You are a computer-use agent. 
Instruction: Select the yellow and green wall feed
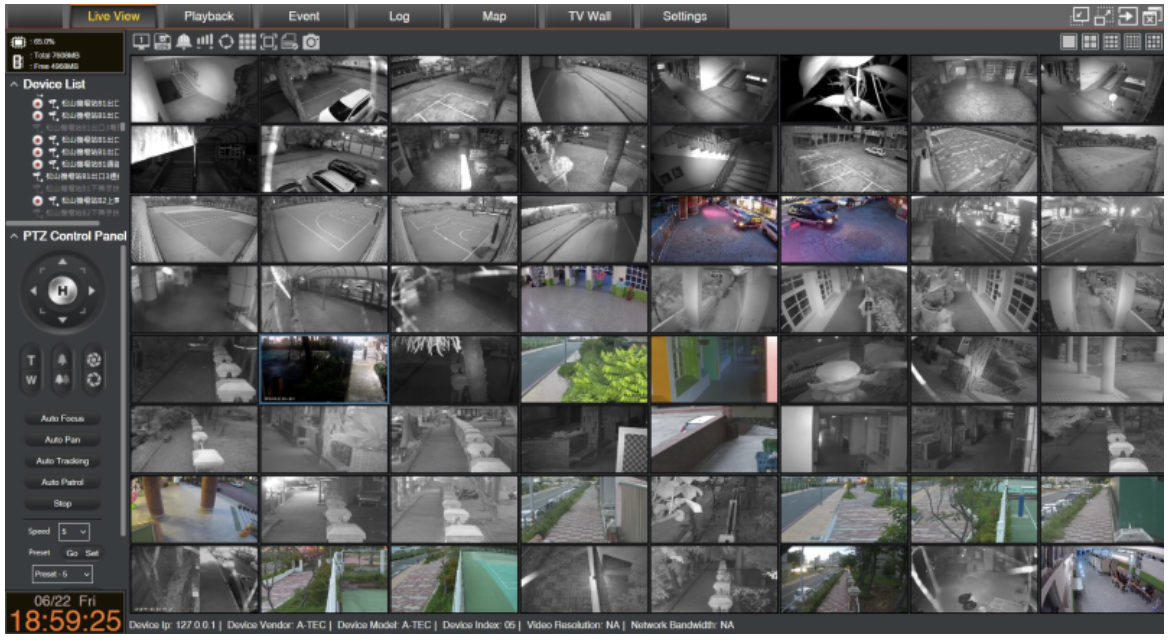(714, 370)
